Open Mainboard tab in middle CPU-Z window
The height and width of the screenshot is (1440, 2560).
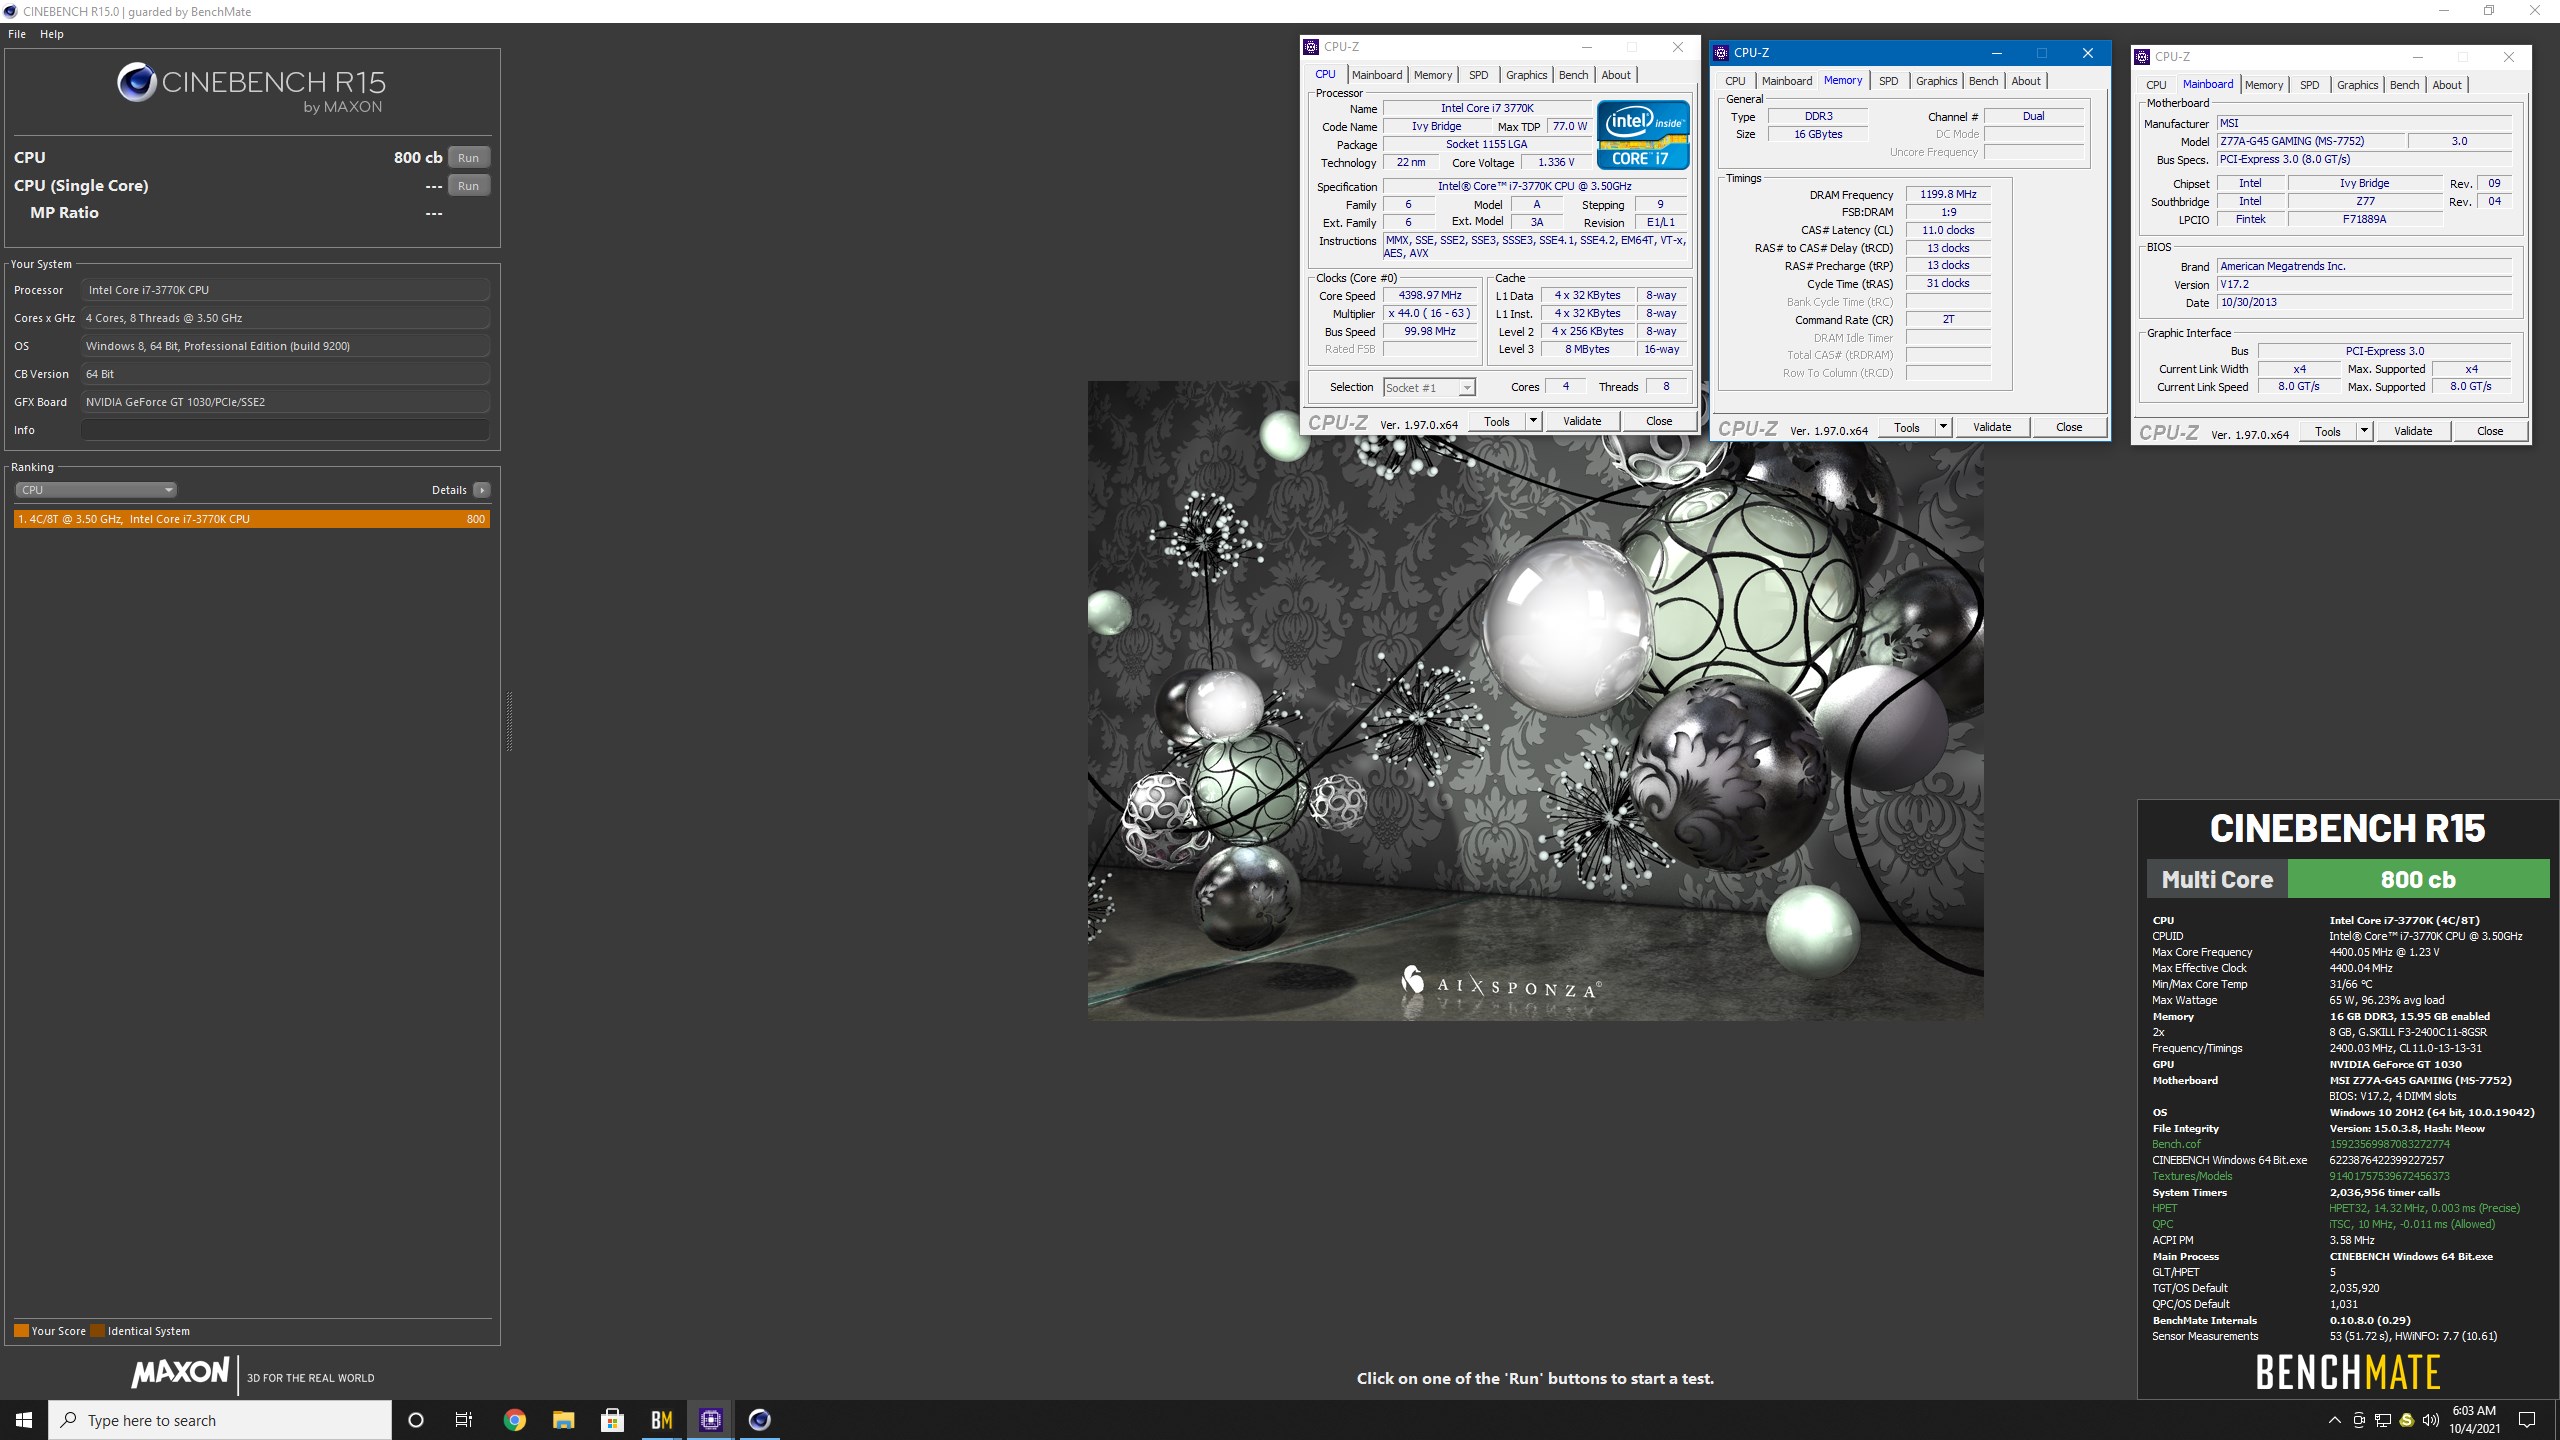(x=1787, y=81)
